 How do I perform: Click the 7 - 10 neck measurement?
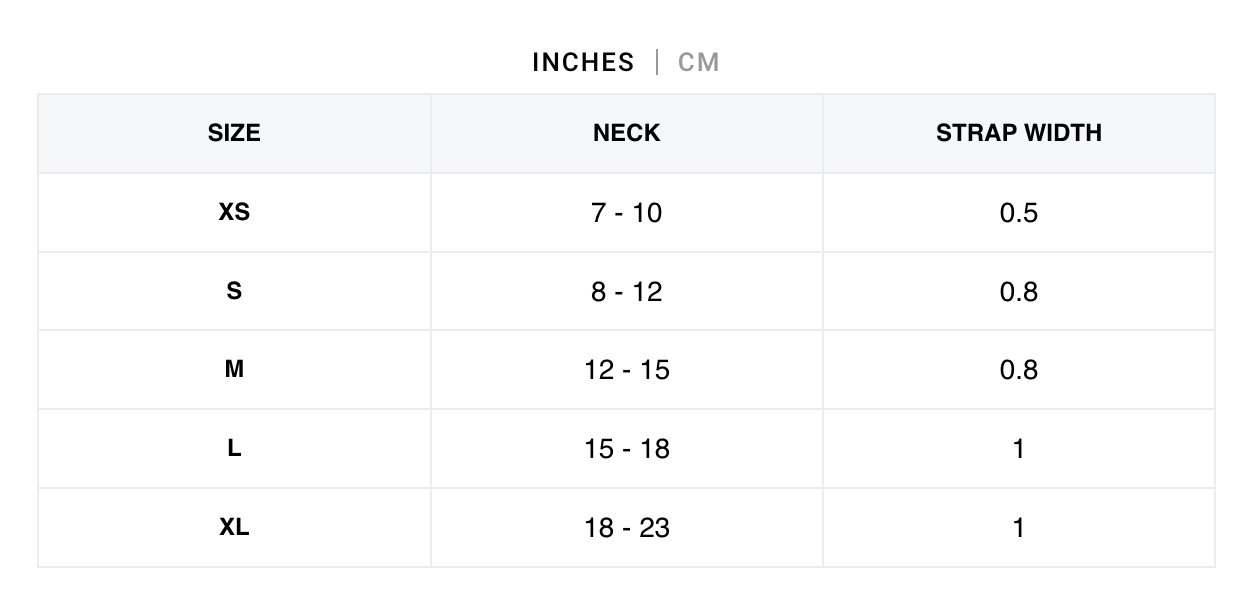[627, 212]
